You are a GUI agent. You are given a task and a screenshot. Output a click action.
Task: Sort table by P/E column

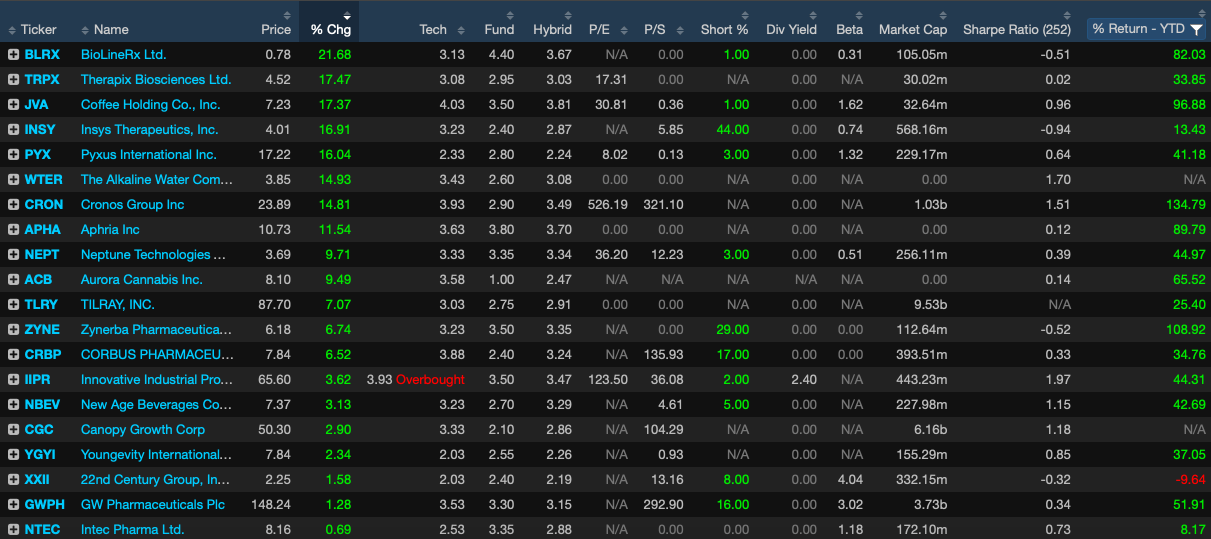pyautogui.click(x=599, y=29)
